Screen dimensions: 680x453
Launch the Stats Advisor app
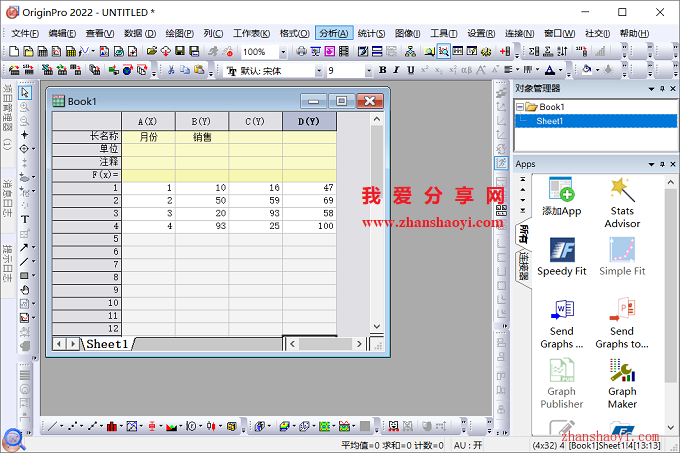click(x=622, y=203)
